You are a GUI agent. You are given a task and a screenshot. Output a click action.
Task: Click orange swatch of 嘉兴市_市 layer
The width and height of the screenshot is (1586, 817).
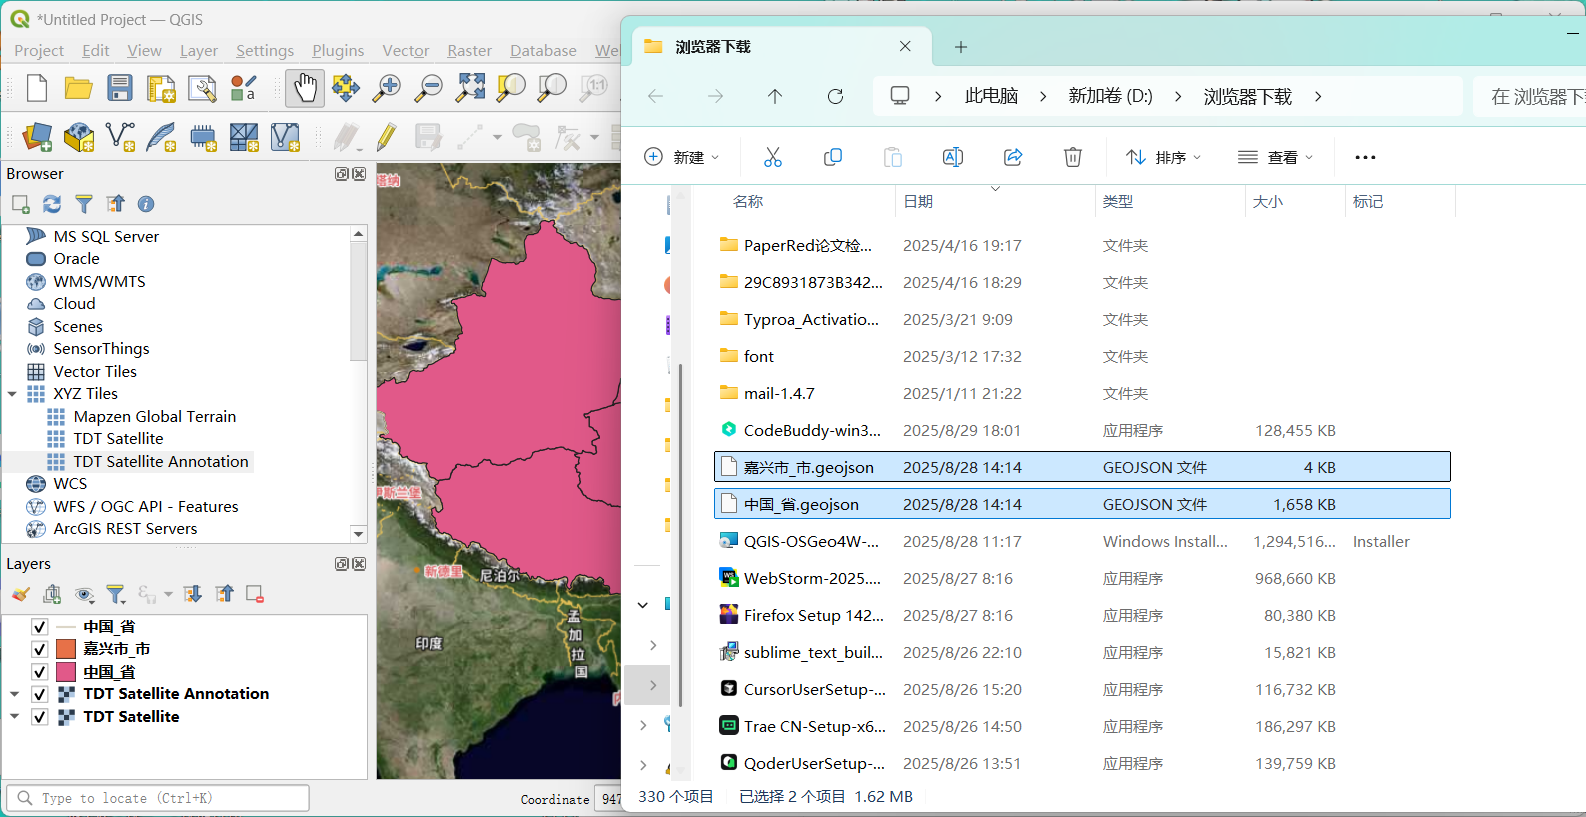pos(66,649)
